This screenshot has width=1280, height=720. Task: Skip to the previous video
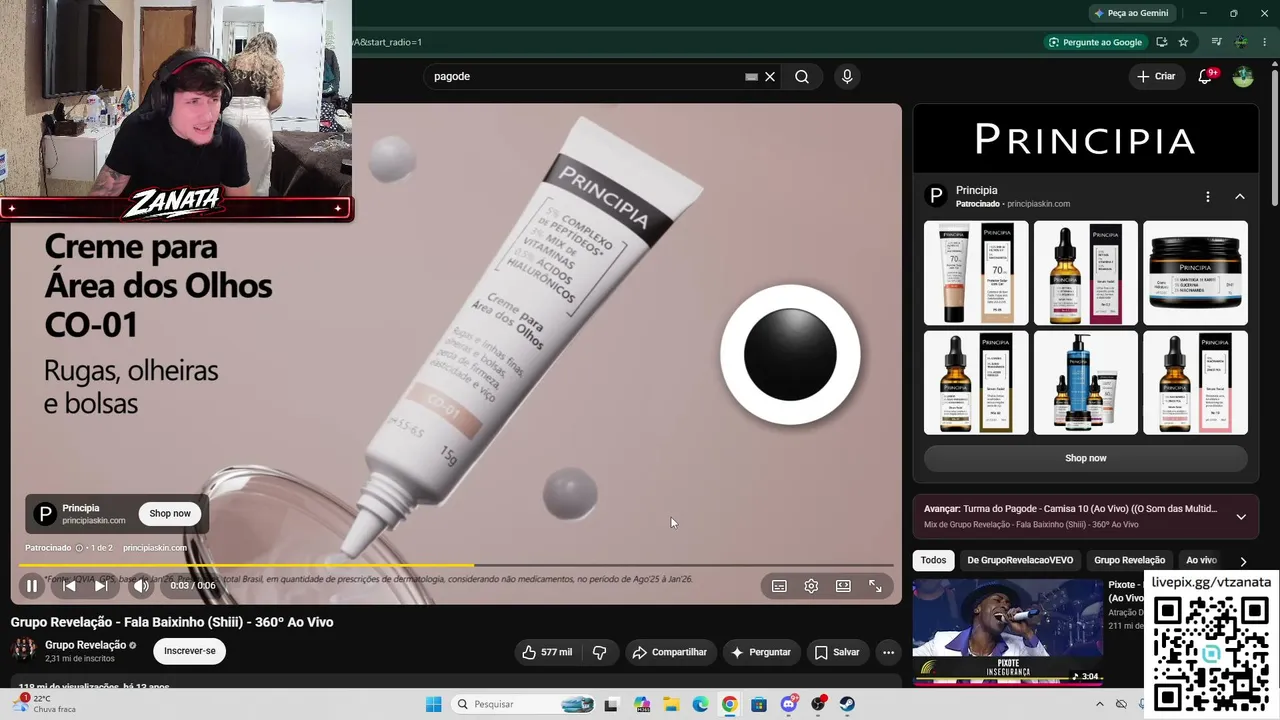(x=69, y=586)
